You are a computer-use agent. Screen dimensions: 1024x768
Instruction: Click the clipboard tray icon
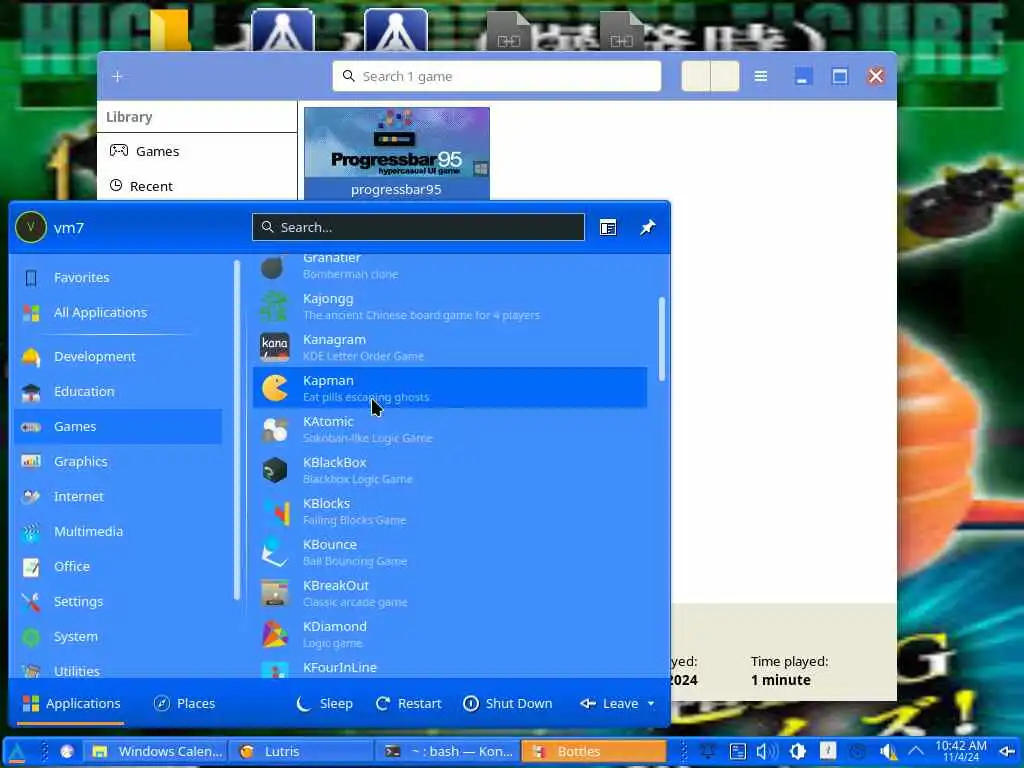pyautogui.click(x=737, y=752)
